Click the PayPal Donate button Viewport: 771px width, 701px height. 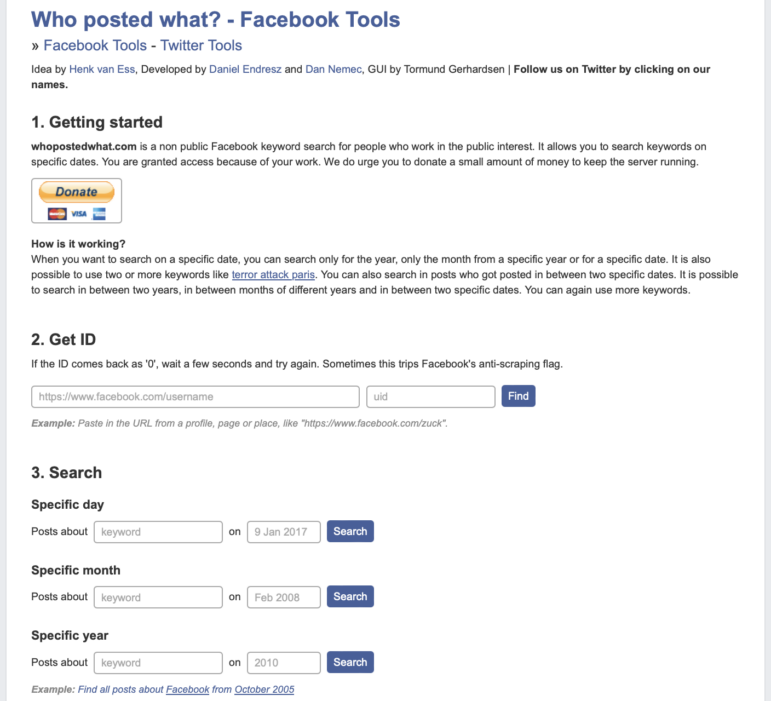(x=76, y=192)
